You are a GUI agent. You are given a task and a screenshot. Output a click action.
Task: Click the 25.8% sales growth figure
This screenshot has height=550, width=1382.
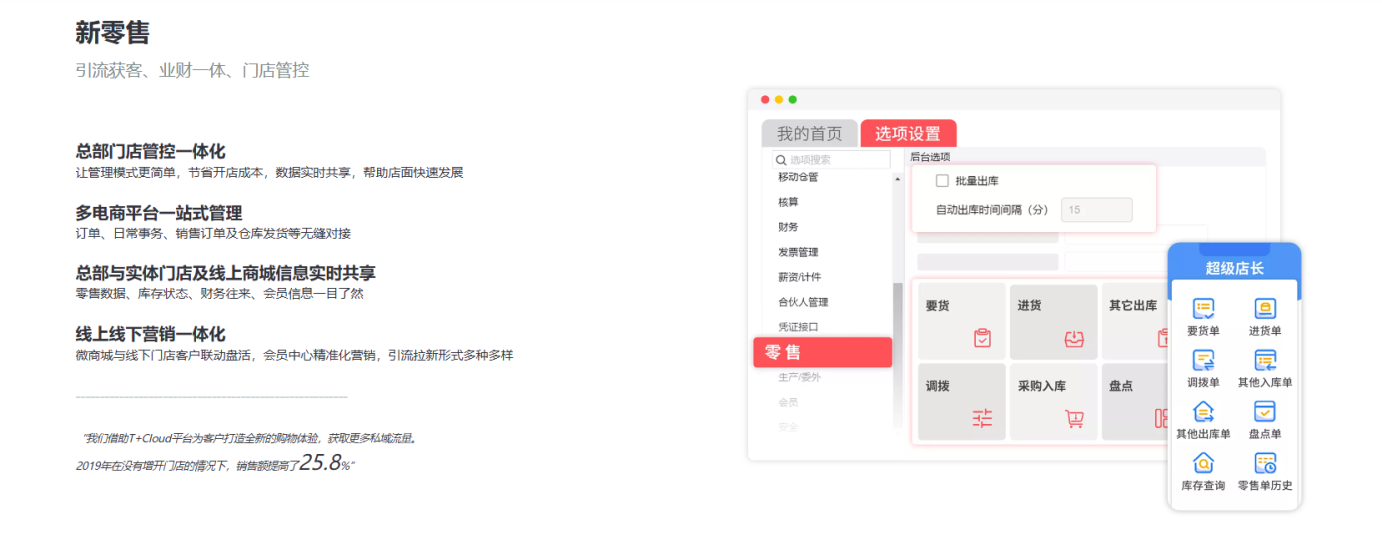pyautogui.click(x=326, y=463)
